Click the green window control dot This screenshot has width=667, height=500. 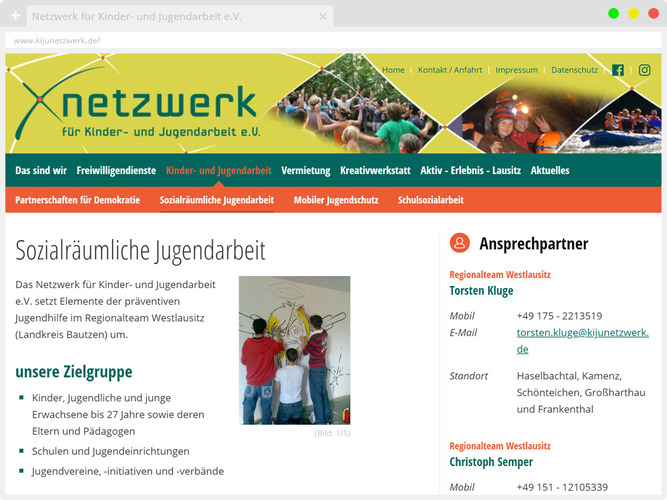(613, 13)
